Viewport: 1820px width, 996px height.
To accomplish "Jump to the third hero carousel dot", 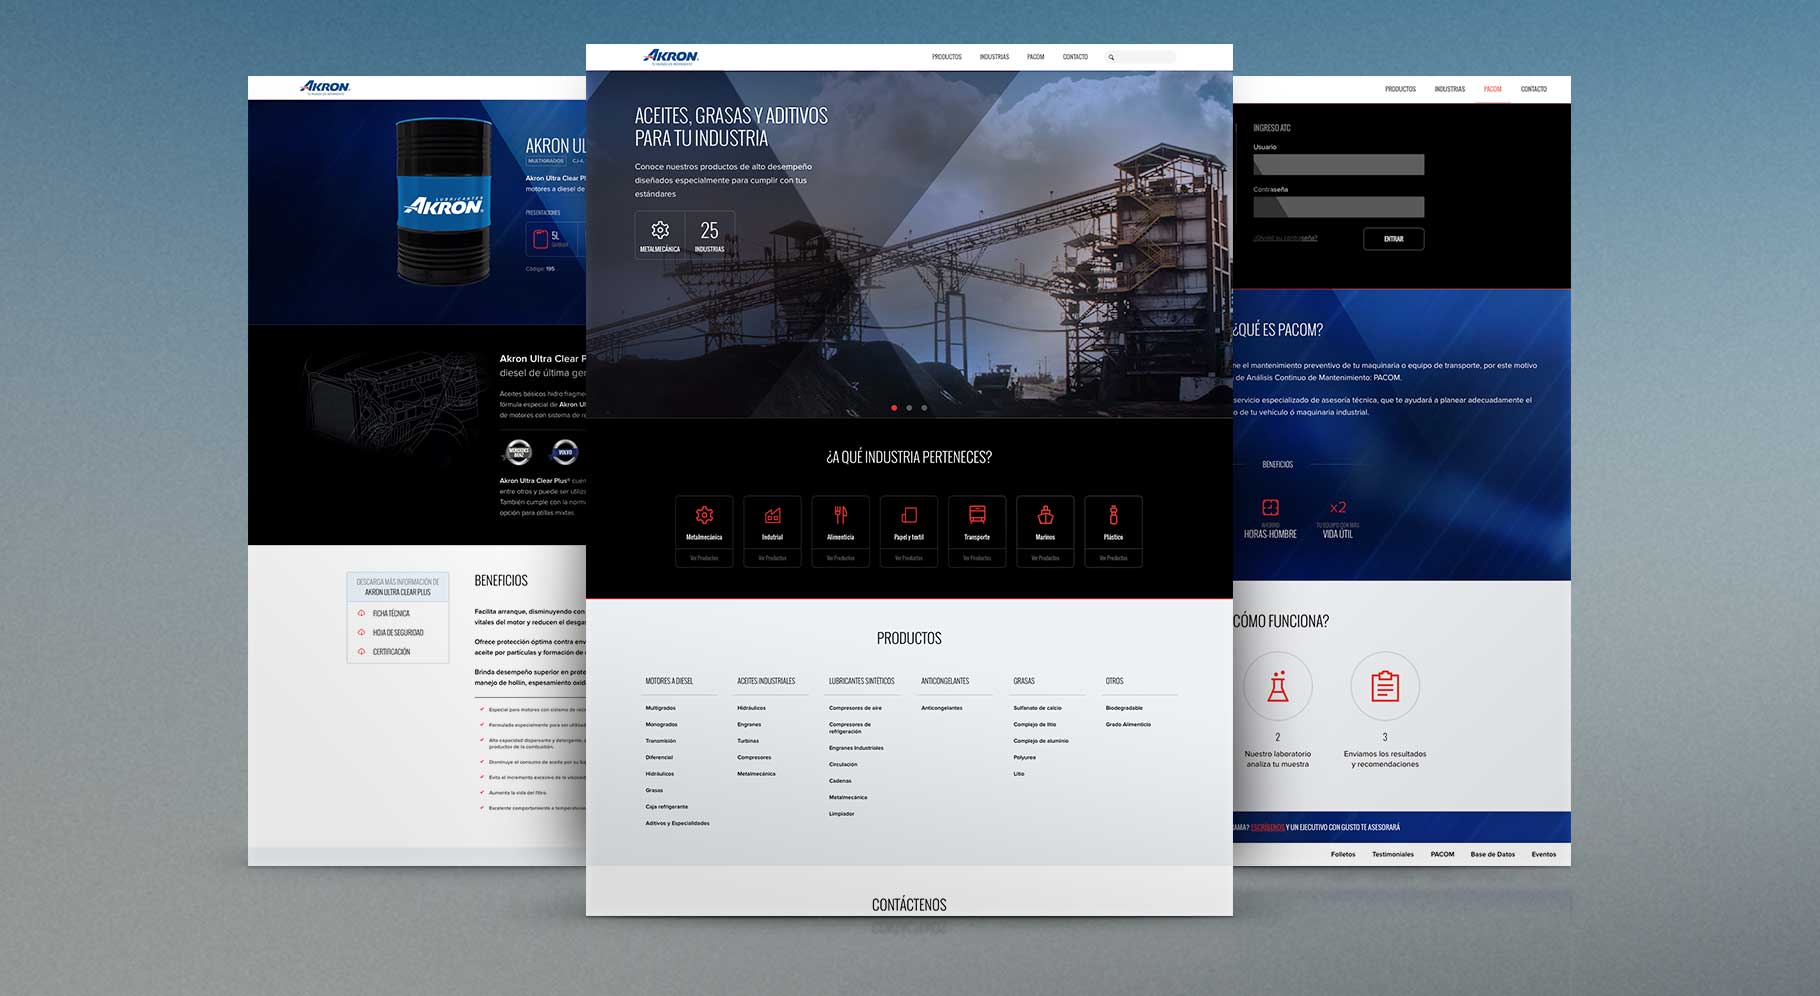I will (x=924, y=408).
